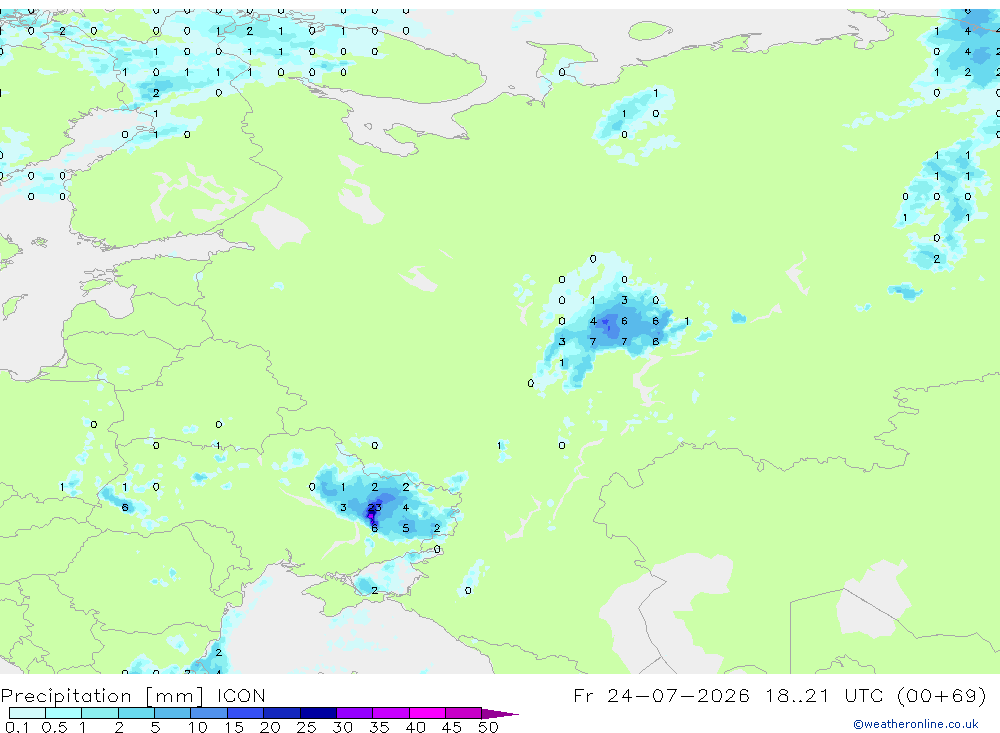Click the 0.5–1 mm legend color swatch
This screenshot has height=733, width=1000.
pyautogui.click(x=64, y=713)
